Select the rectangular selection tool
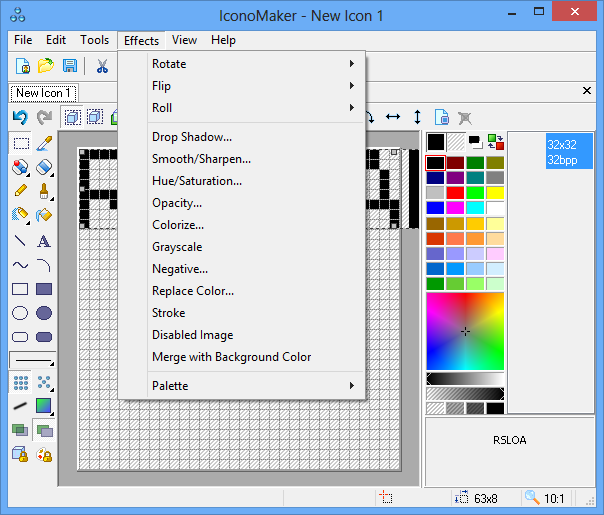This screenshot has width=604, height=515. tap(21, 143)
